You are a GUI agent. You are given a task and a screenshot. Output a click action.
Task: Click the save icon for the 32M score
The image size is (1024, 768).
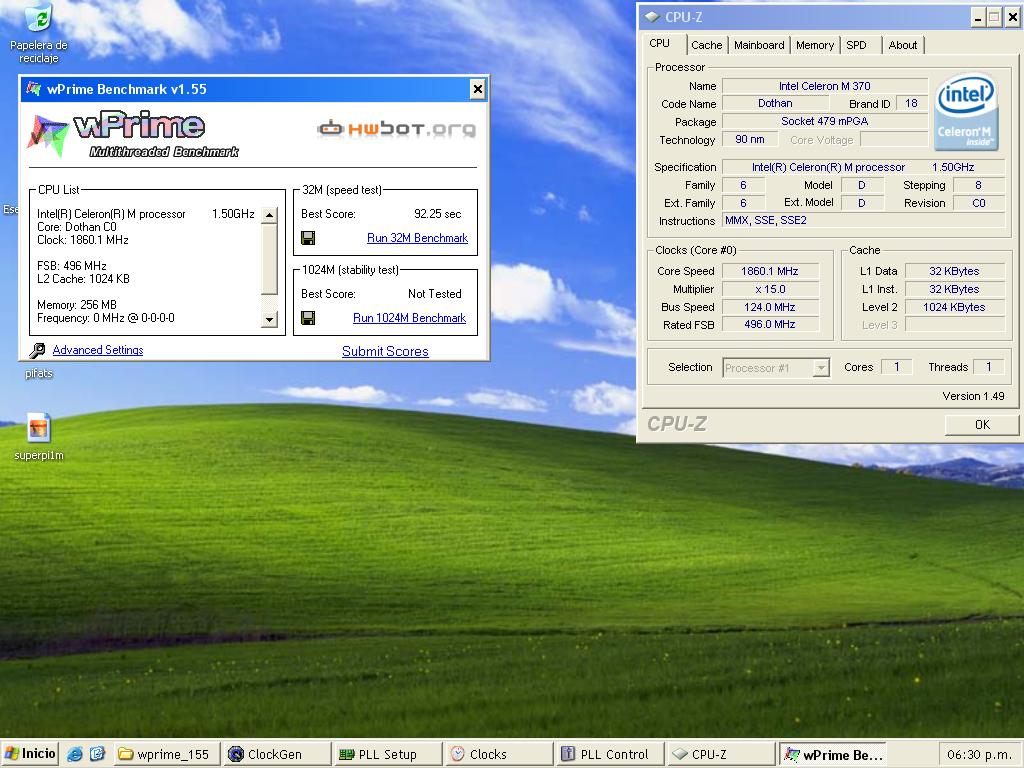click(x=308, y=238)
